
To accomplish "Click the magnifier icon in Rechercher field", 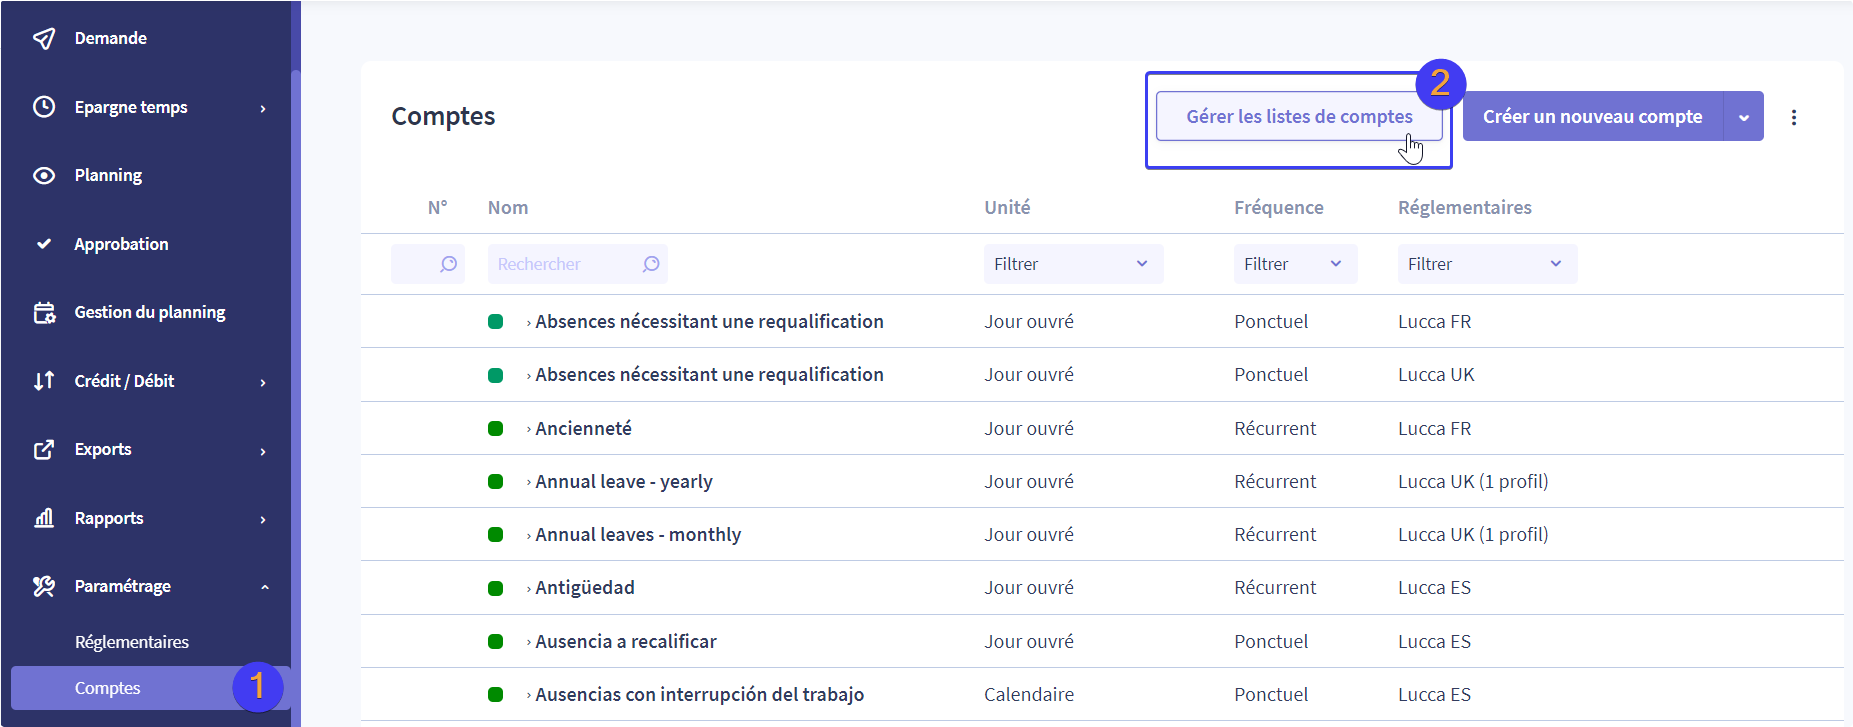I will (651, 264).
